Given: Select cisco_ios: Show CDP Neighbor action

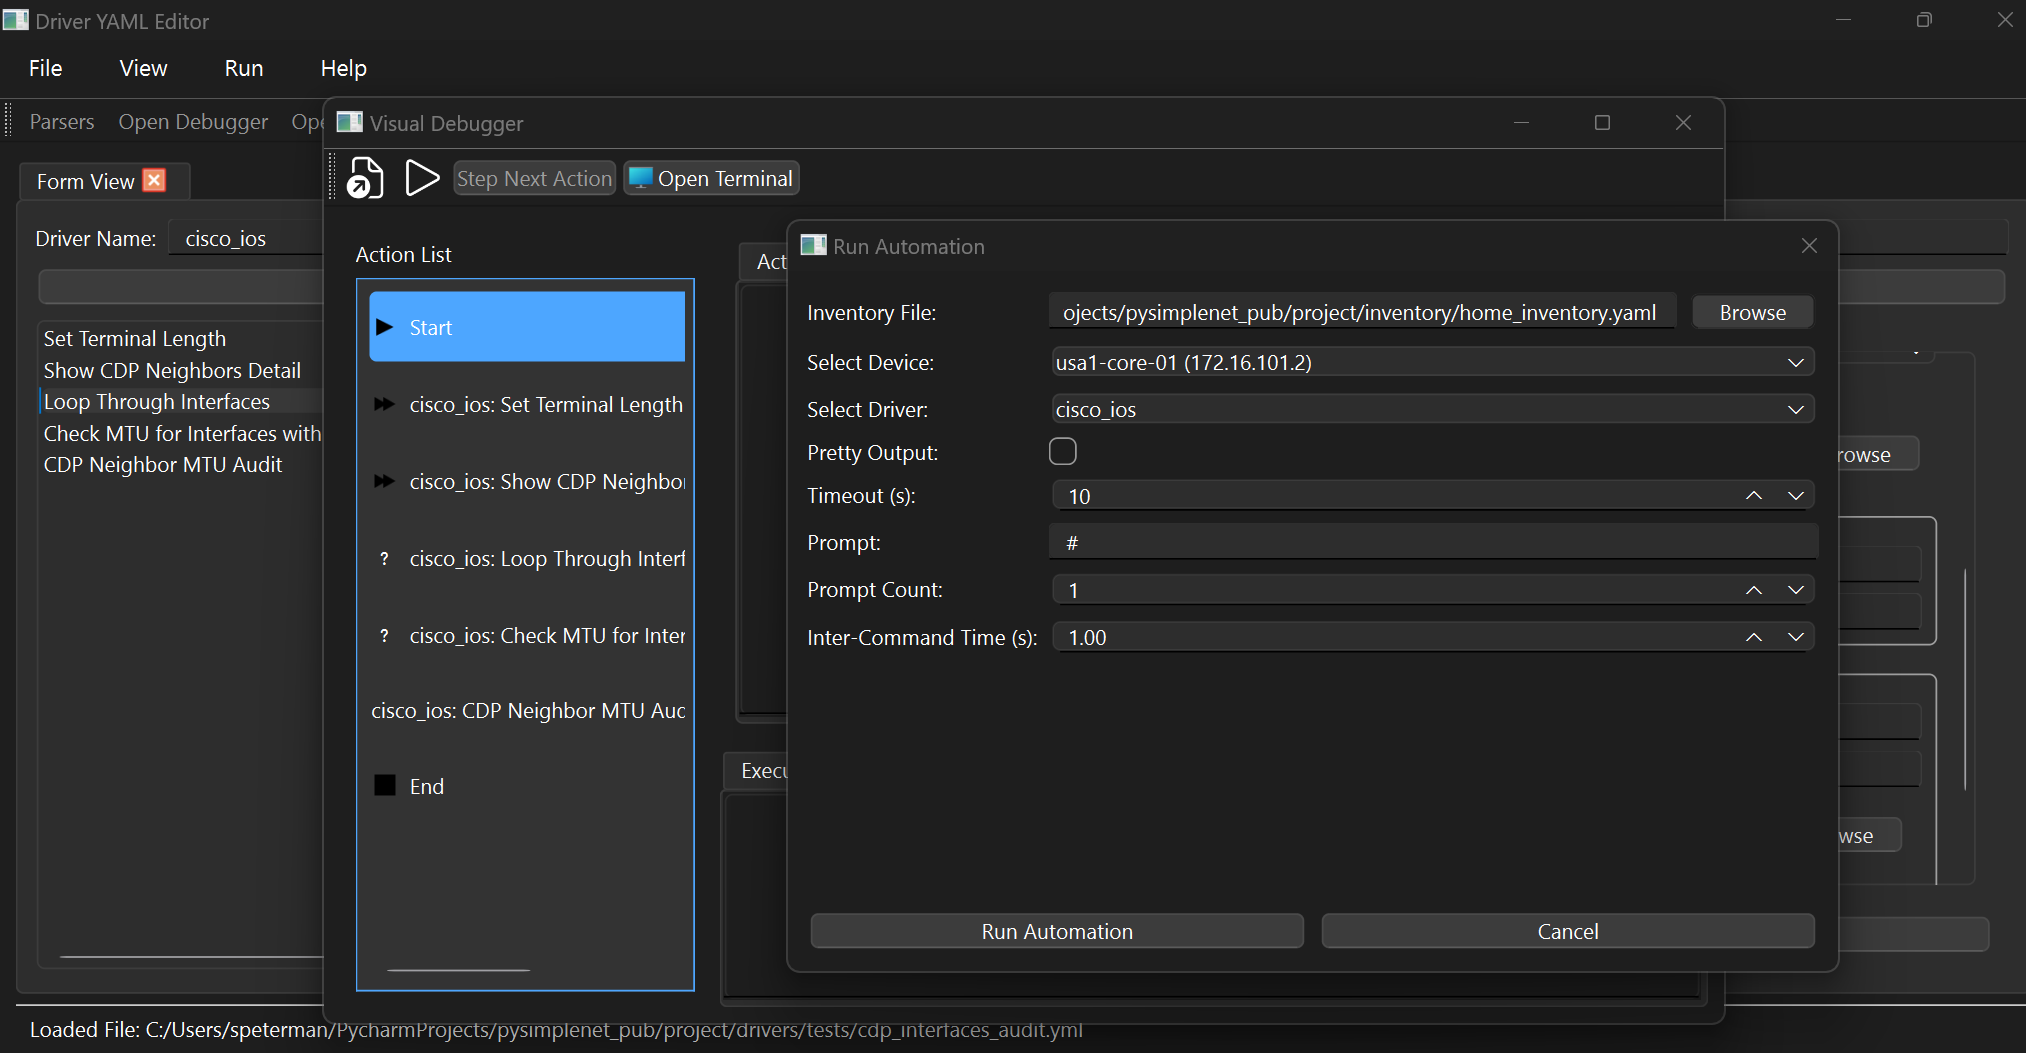Looking at the screenshot, I should pyautogui.click(x=527, y=481).
